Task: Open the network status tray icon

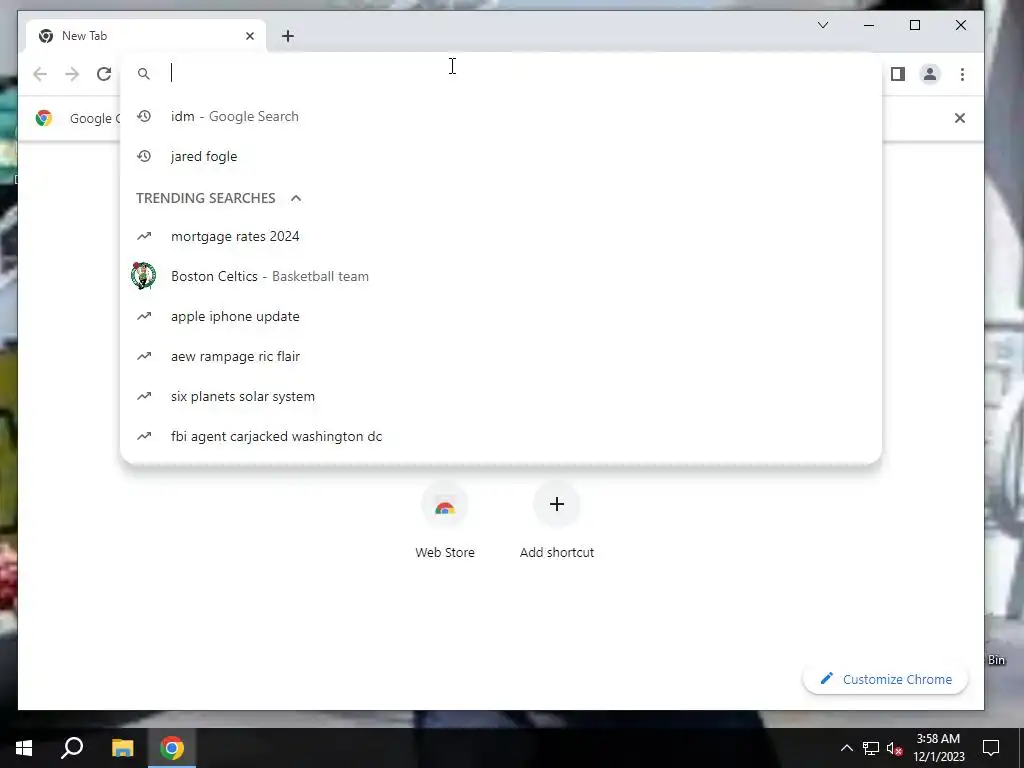Action: click(x=871, y=748)
